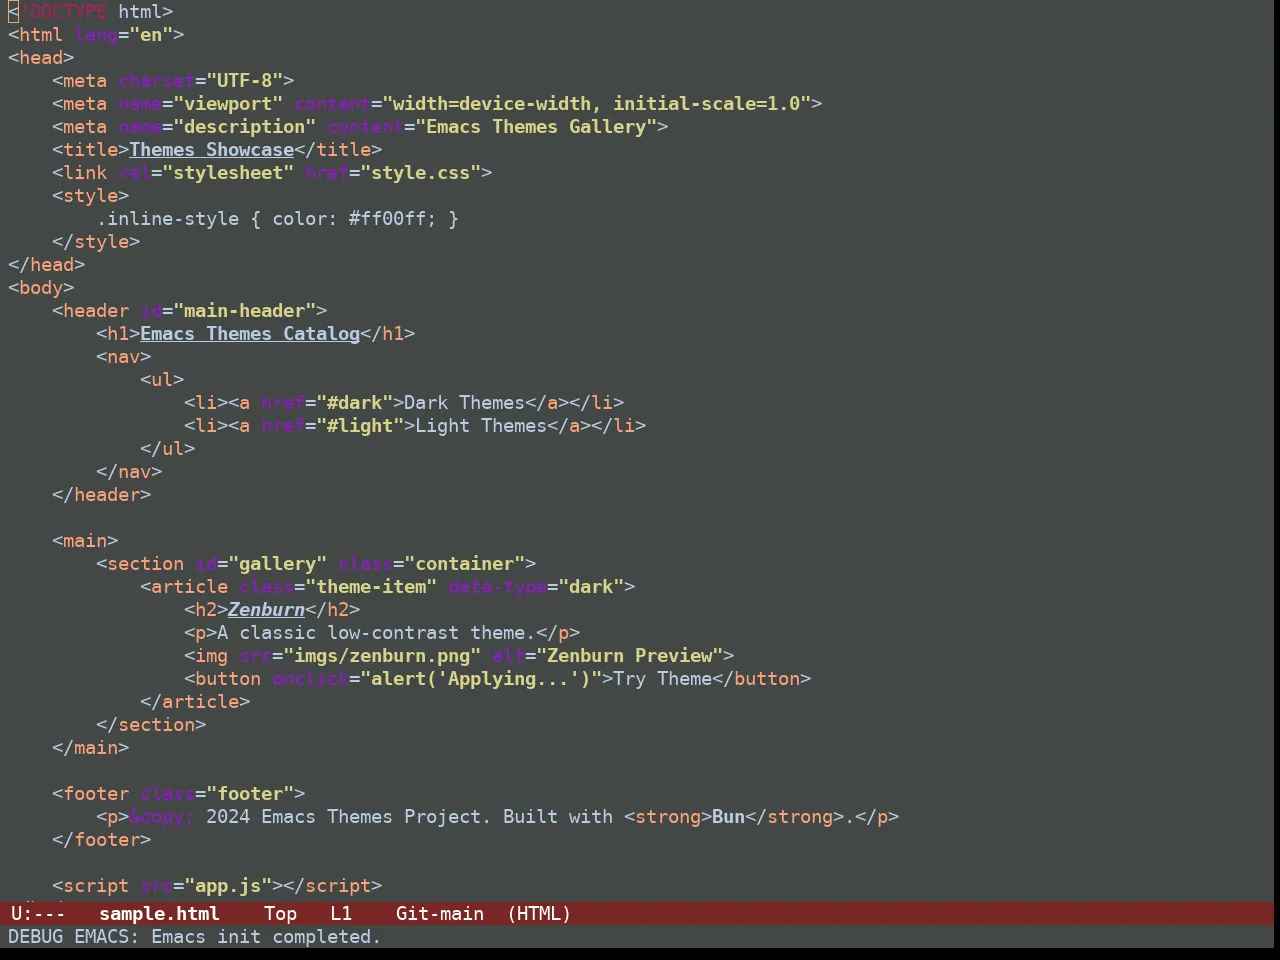Click the Top position indicator in mode line

[280, 914]
